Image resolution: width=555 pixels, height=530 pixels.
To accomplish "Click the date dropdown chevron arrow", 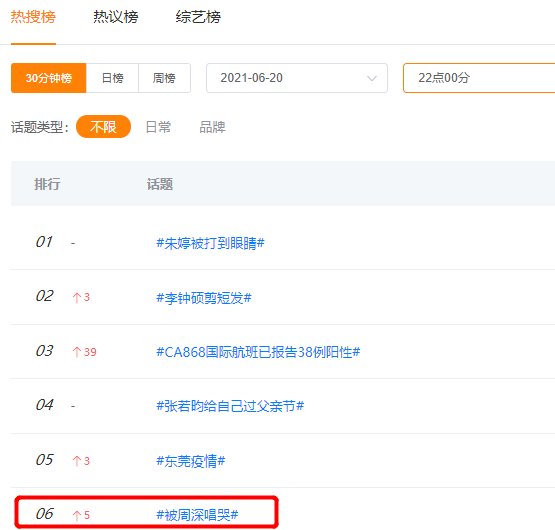I will 372,78.
